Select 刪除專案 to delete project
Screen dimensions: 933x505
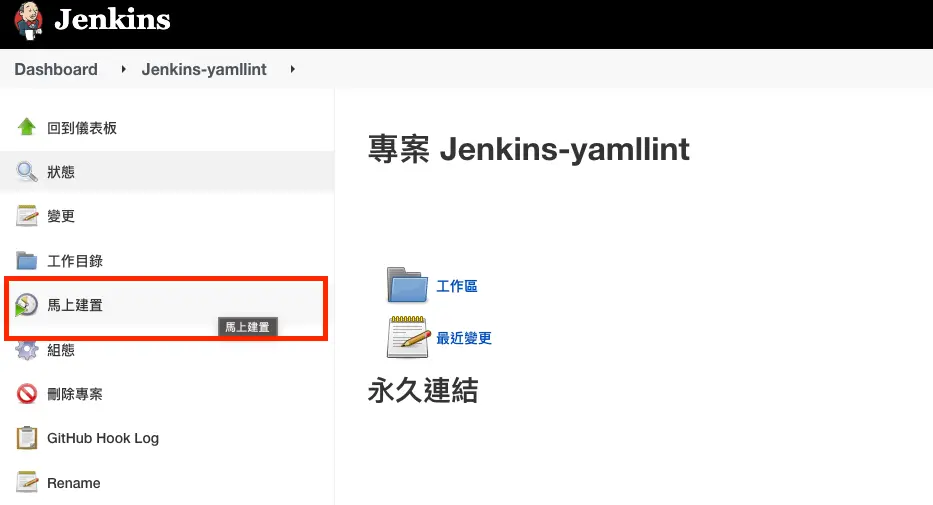pyautogui.click(x=75, y=394)
